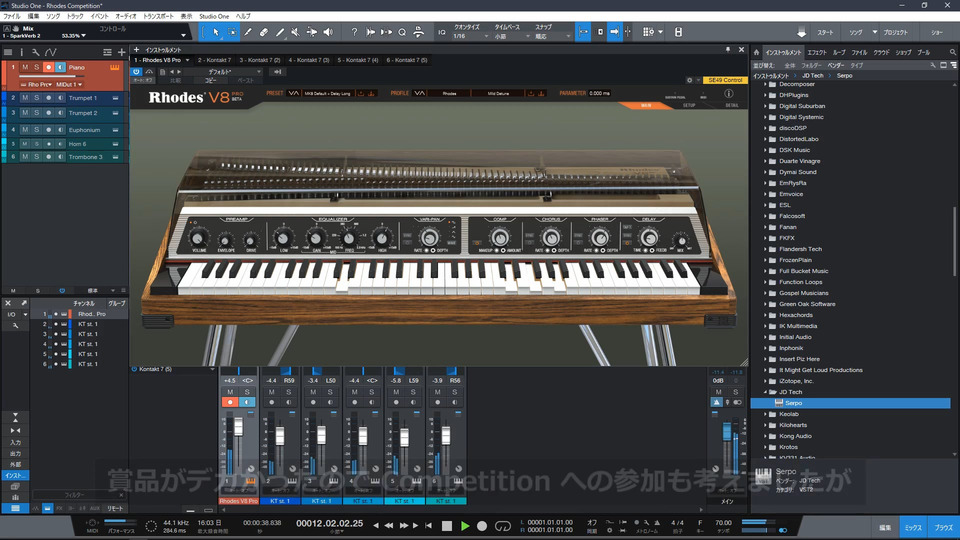
Task: Pin the instrument editor window
Action: coord(728,50)
